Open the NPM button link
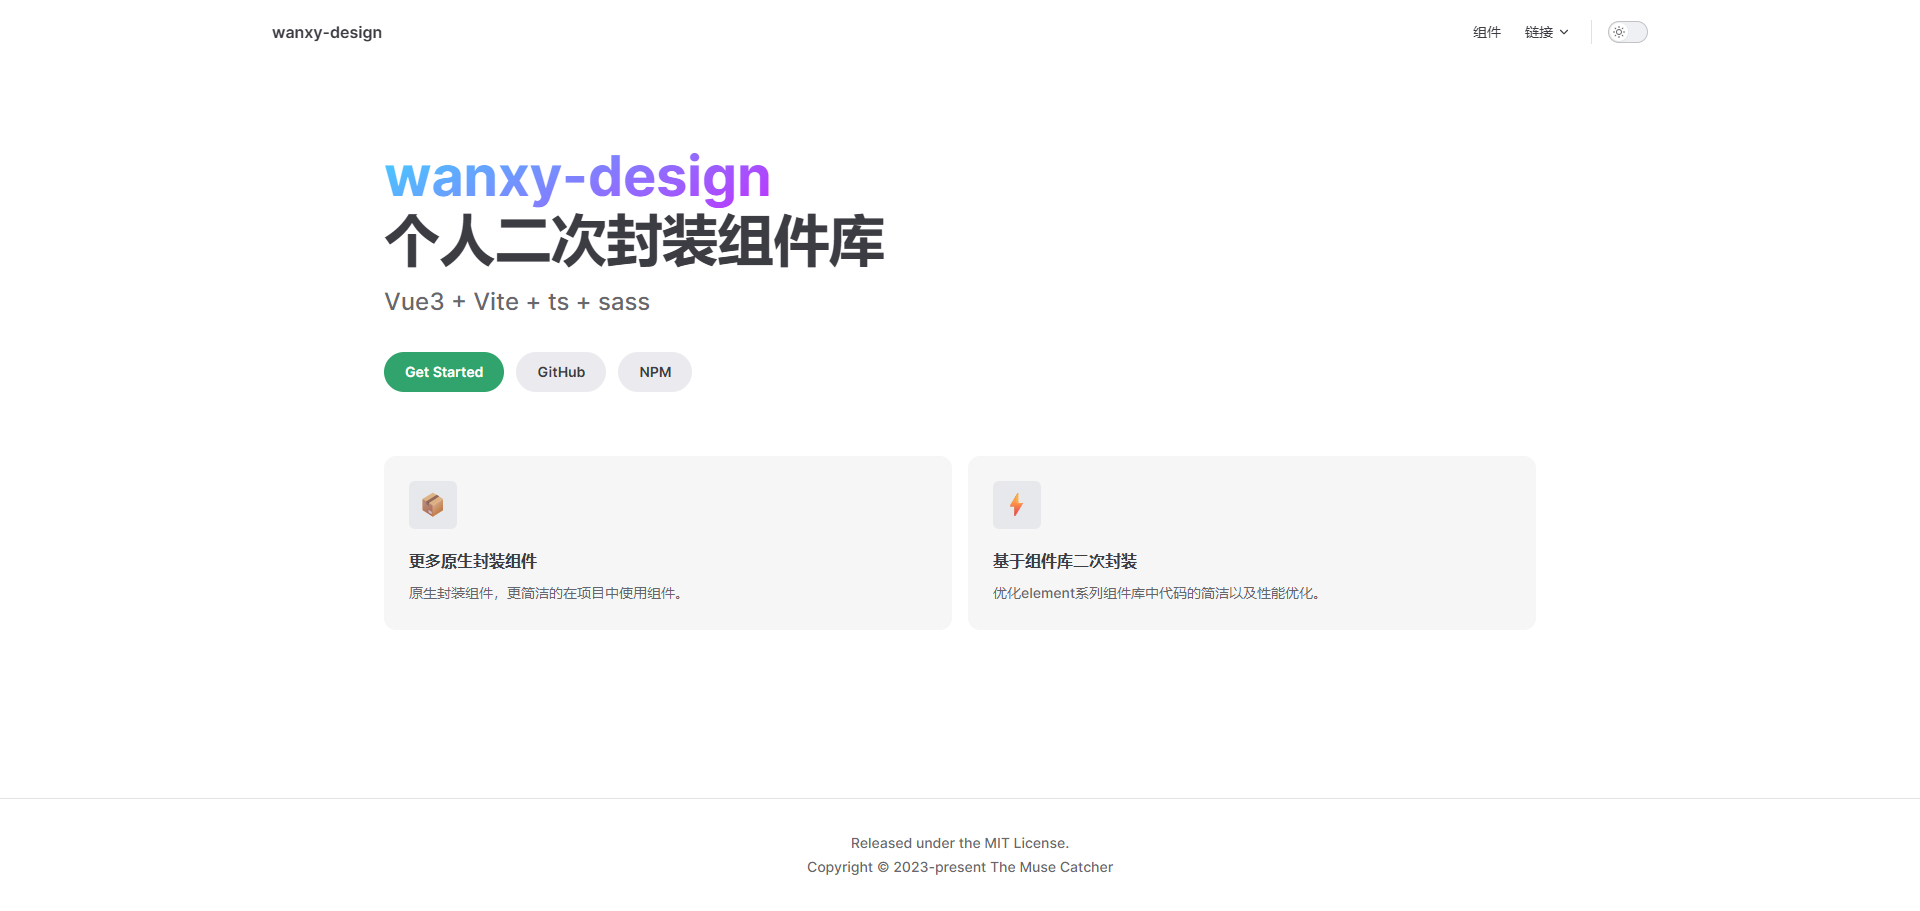 [655, 372]
